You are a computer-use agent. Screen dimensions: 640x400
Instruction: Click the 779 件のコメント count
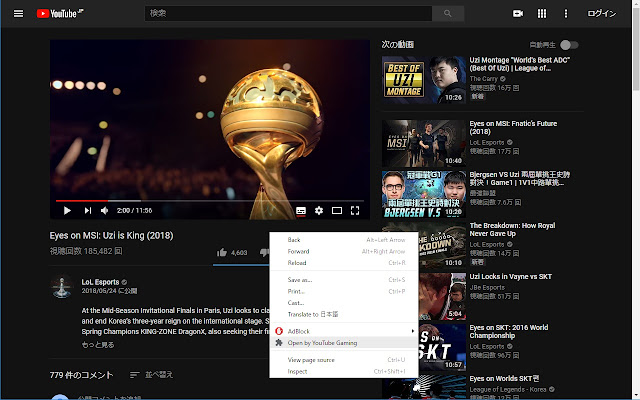[81, 375]
